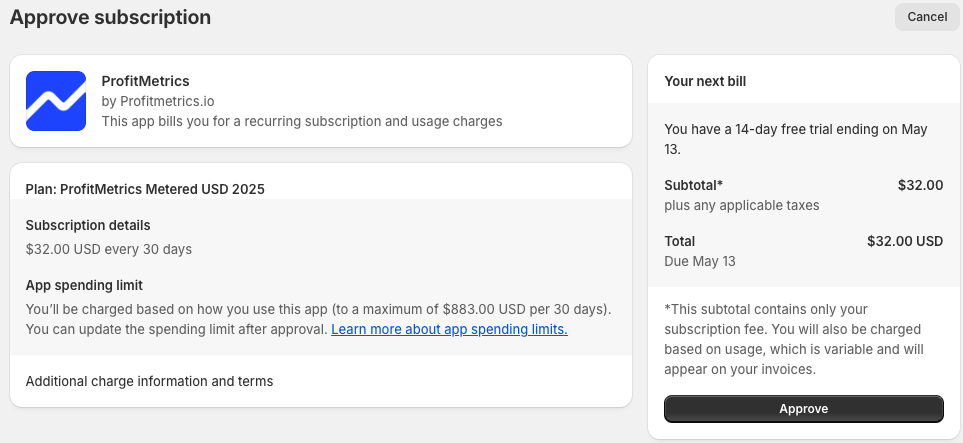
Task: Click the plus any applicable taxes note
Action: tap(742, 205)
